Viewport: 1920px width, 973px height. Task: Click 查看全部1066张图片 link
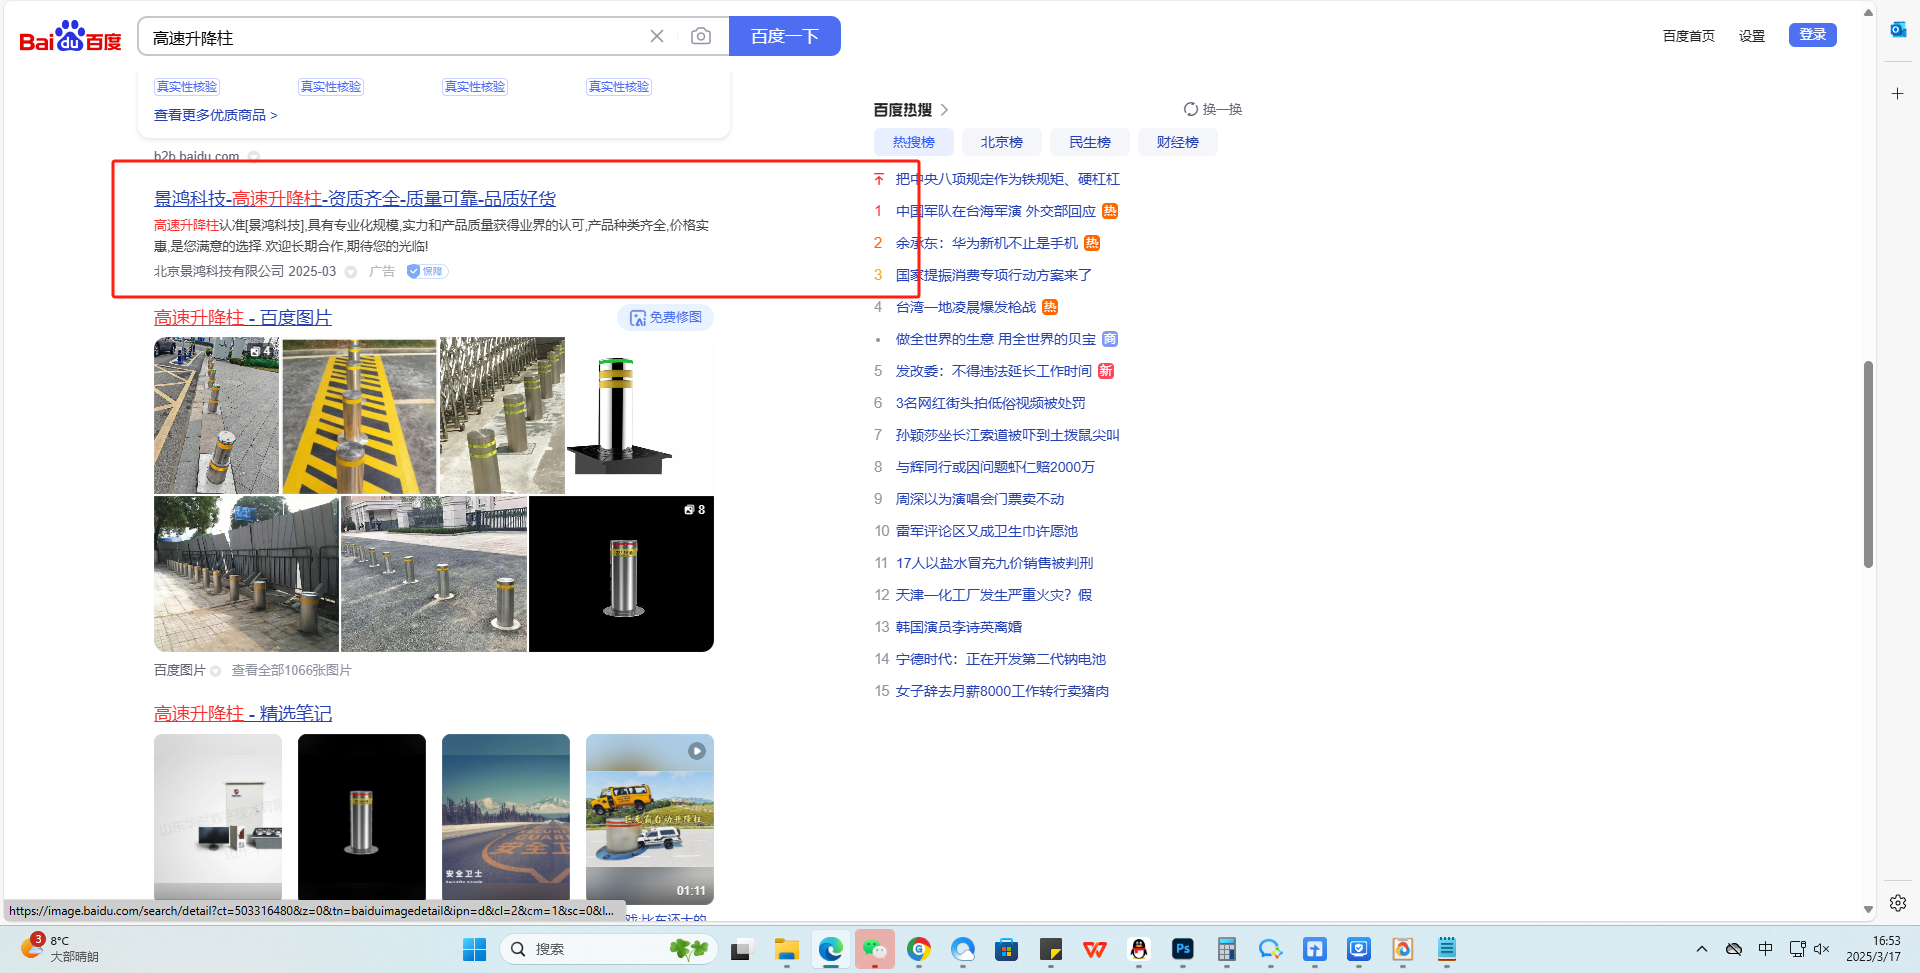pos(292,670)
